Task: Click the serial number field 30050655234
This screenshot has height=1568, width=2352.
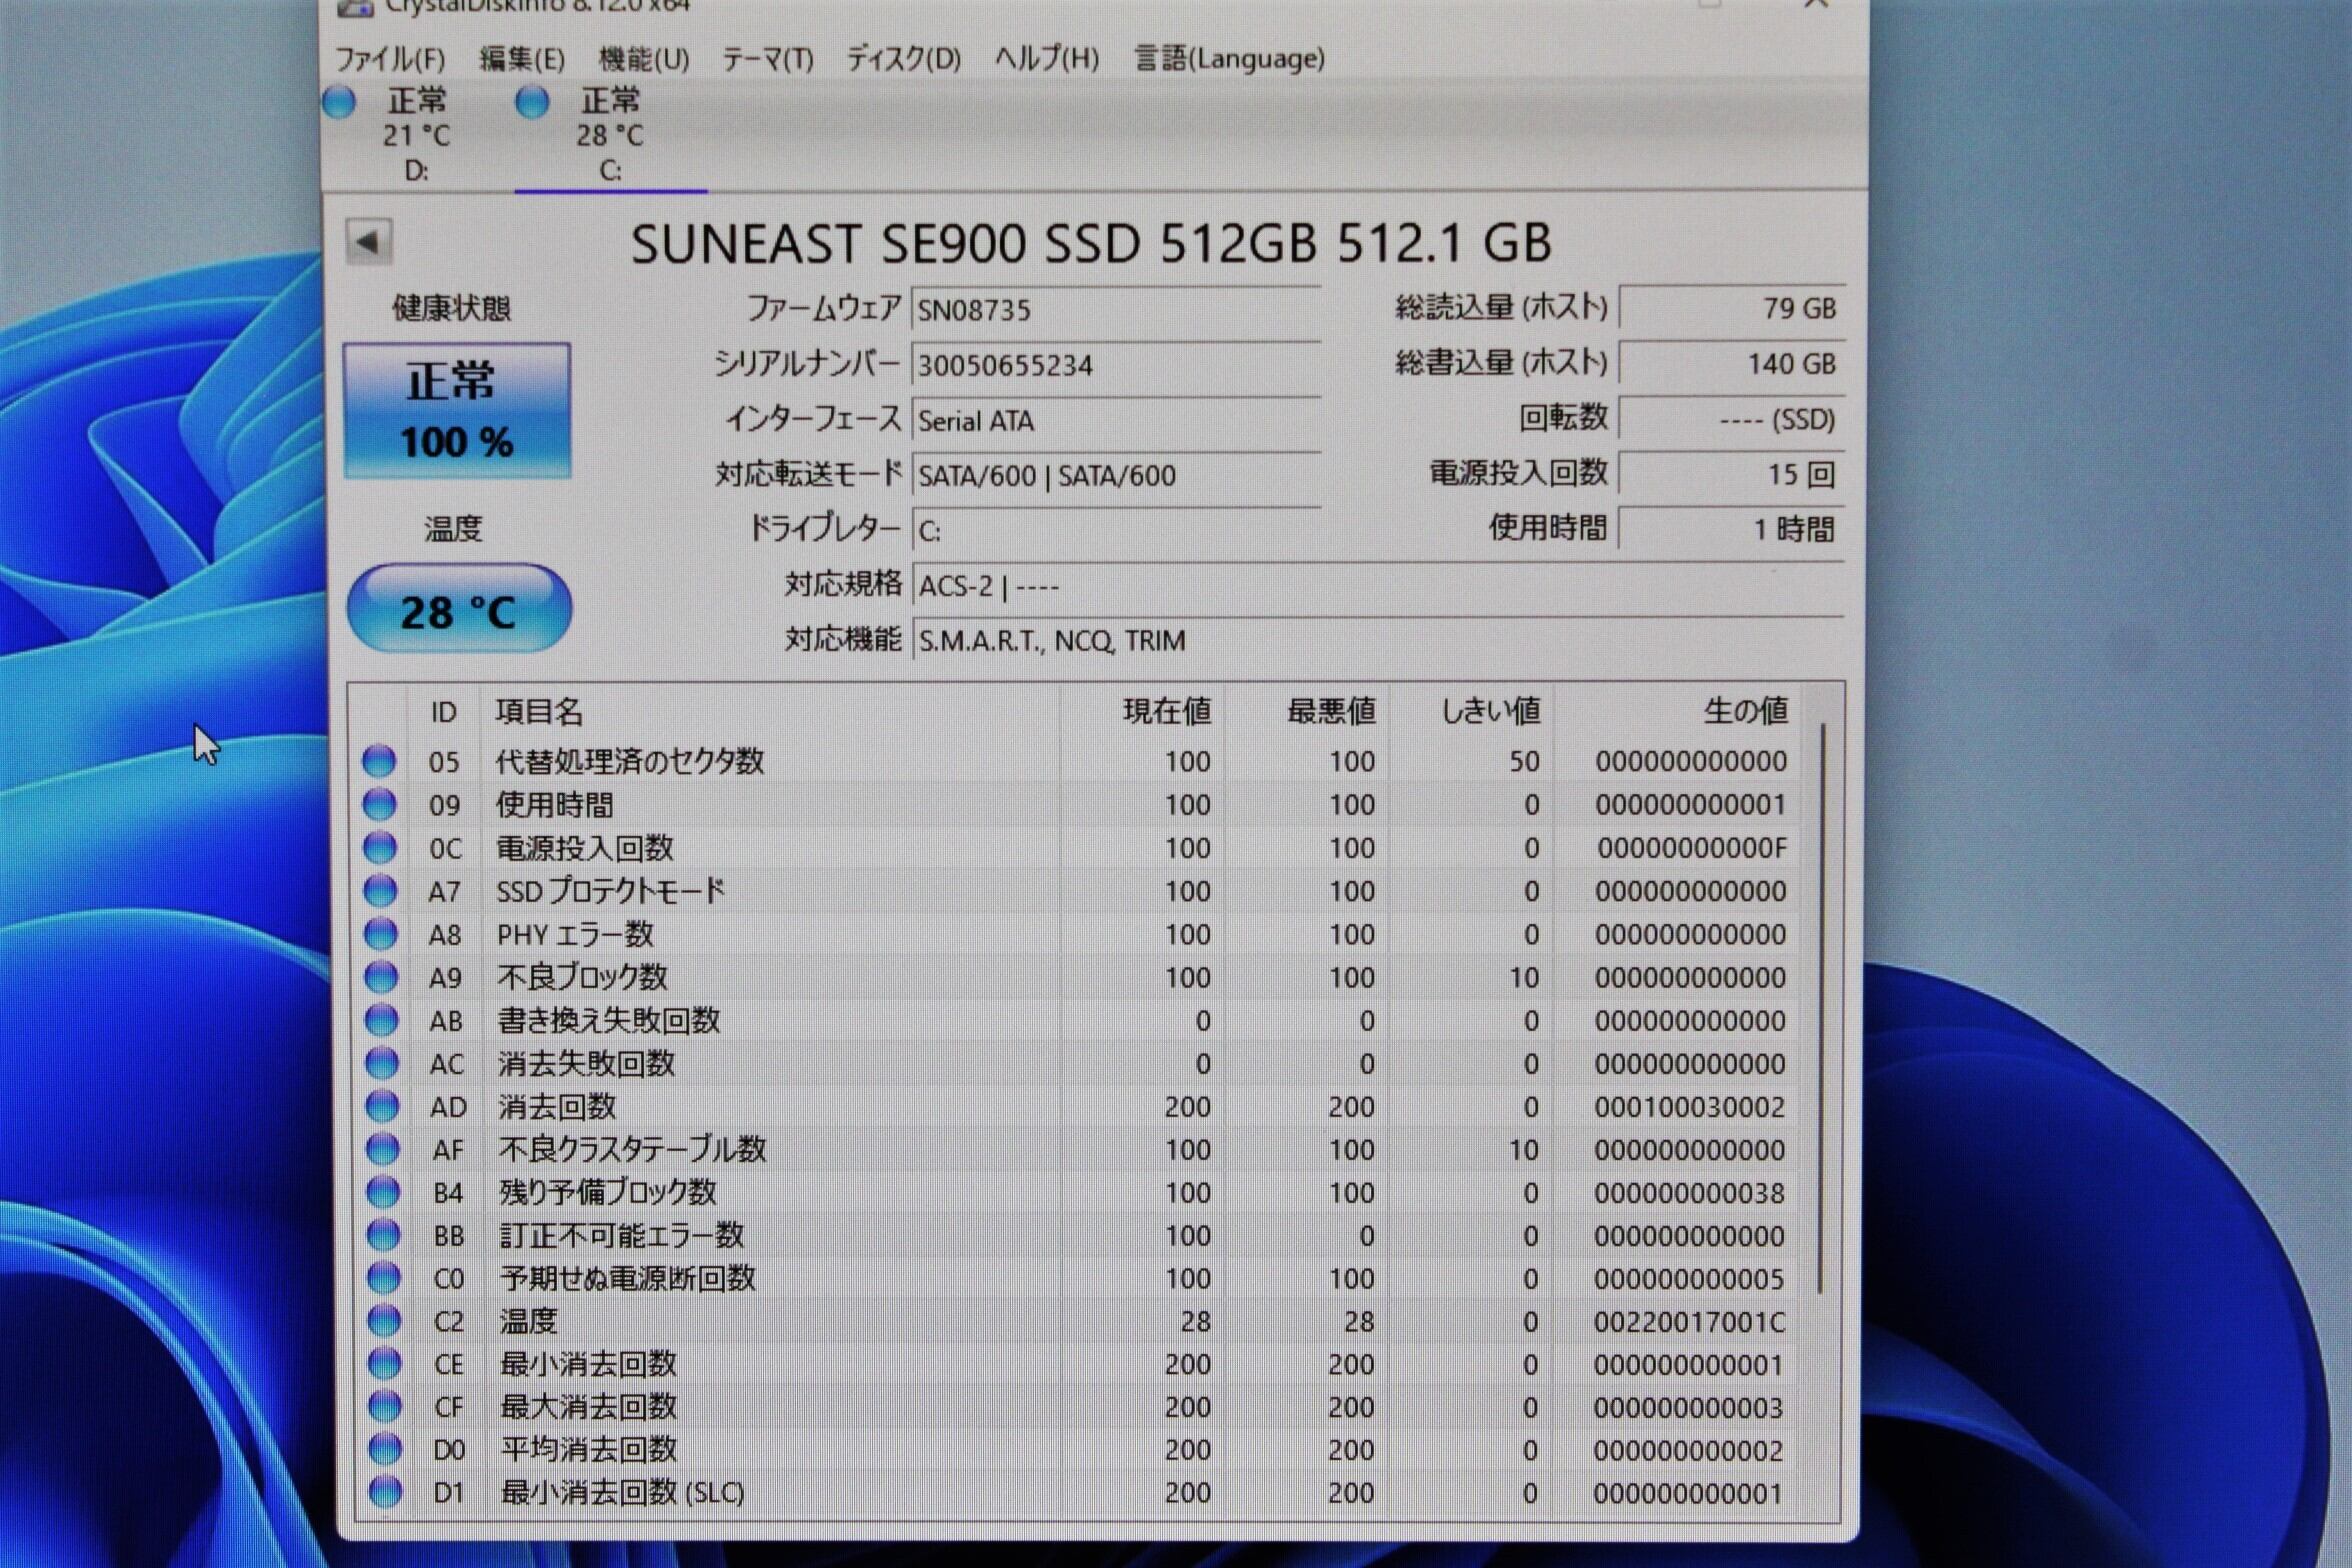Action: (x=1116, y=365)
